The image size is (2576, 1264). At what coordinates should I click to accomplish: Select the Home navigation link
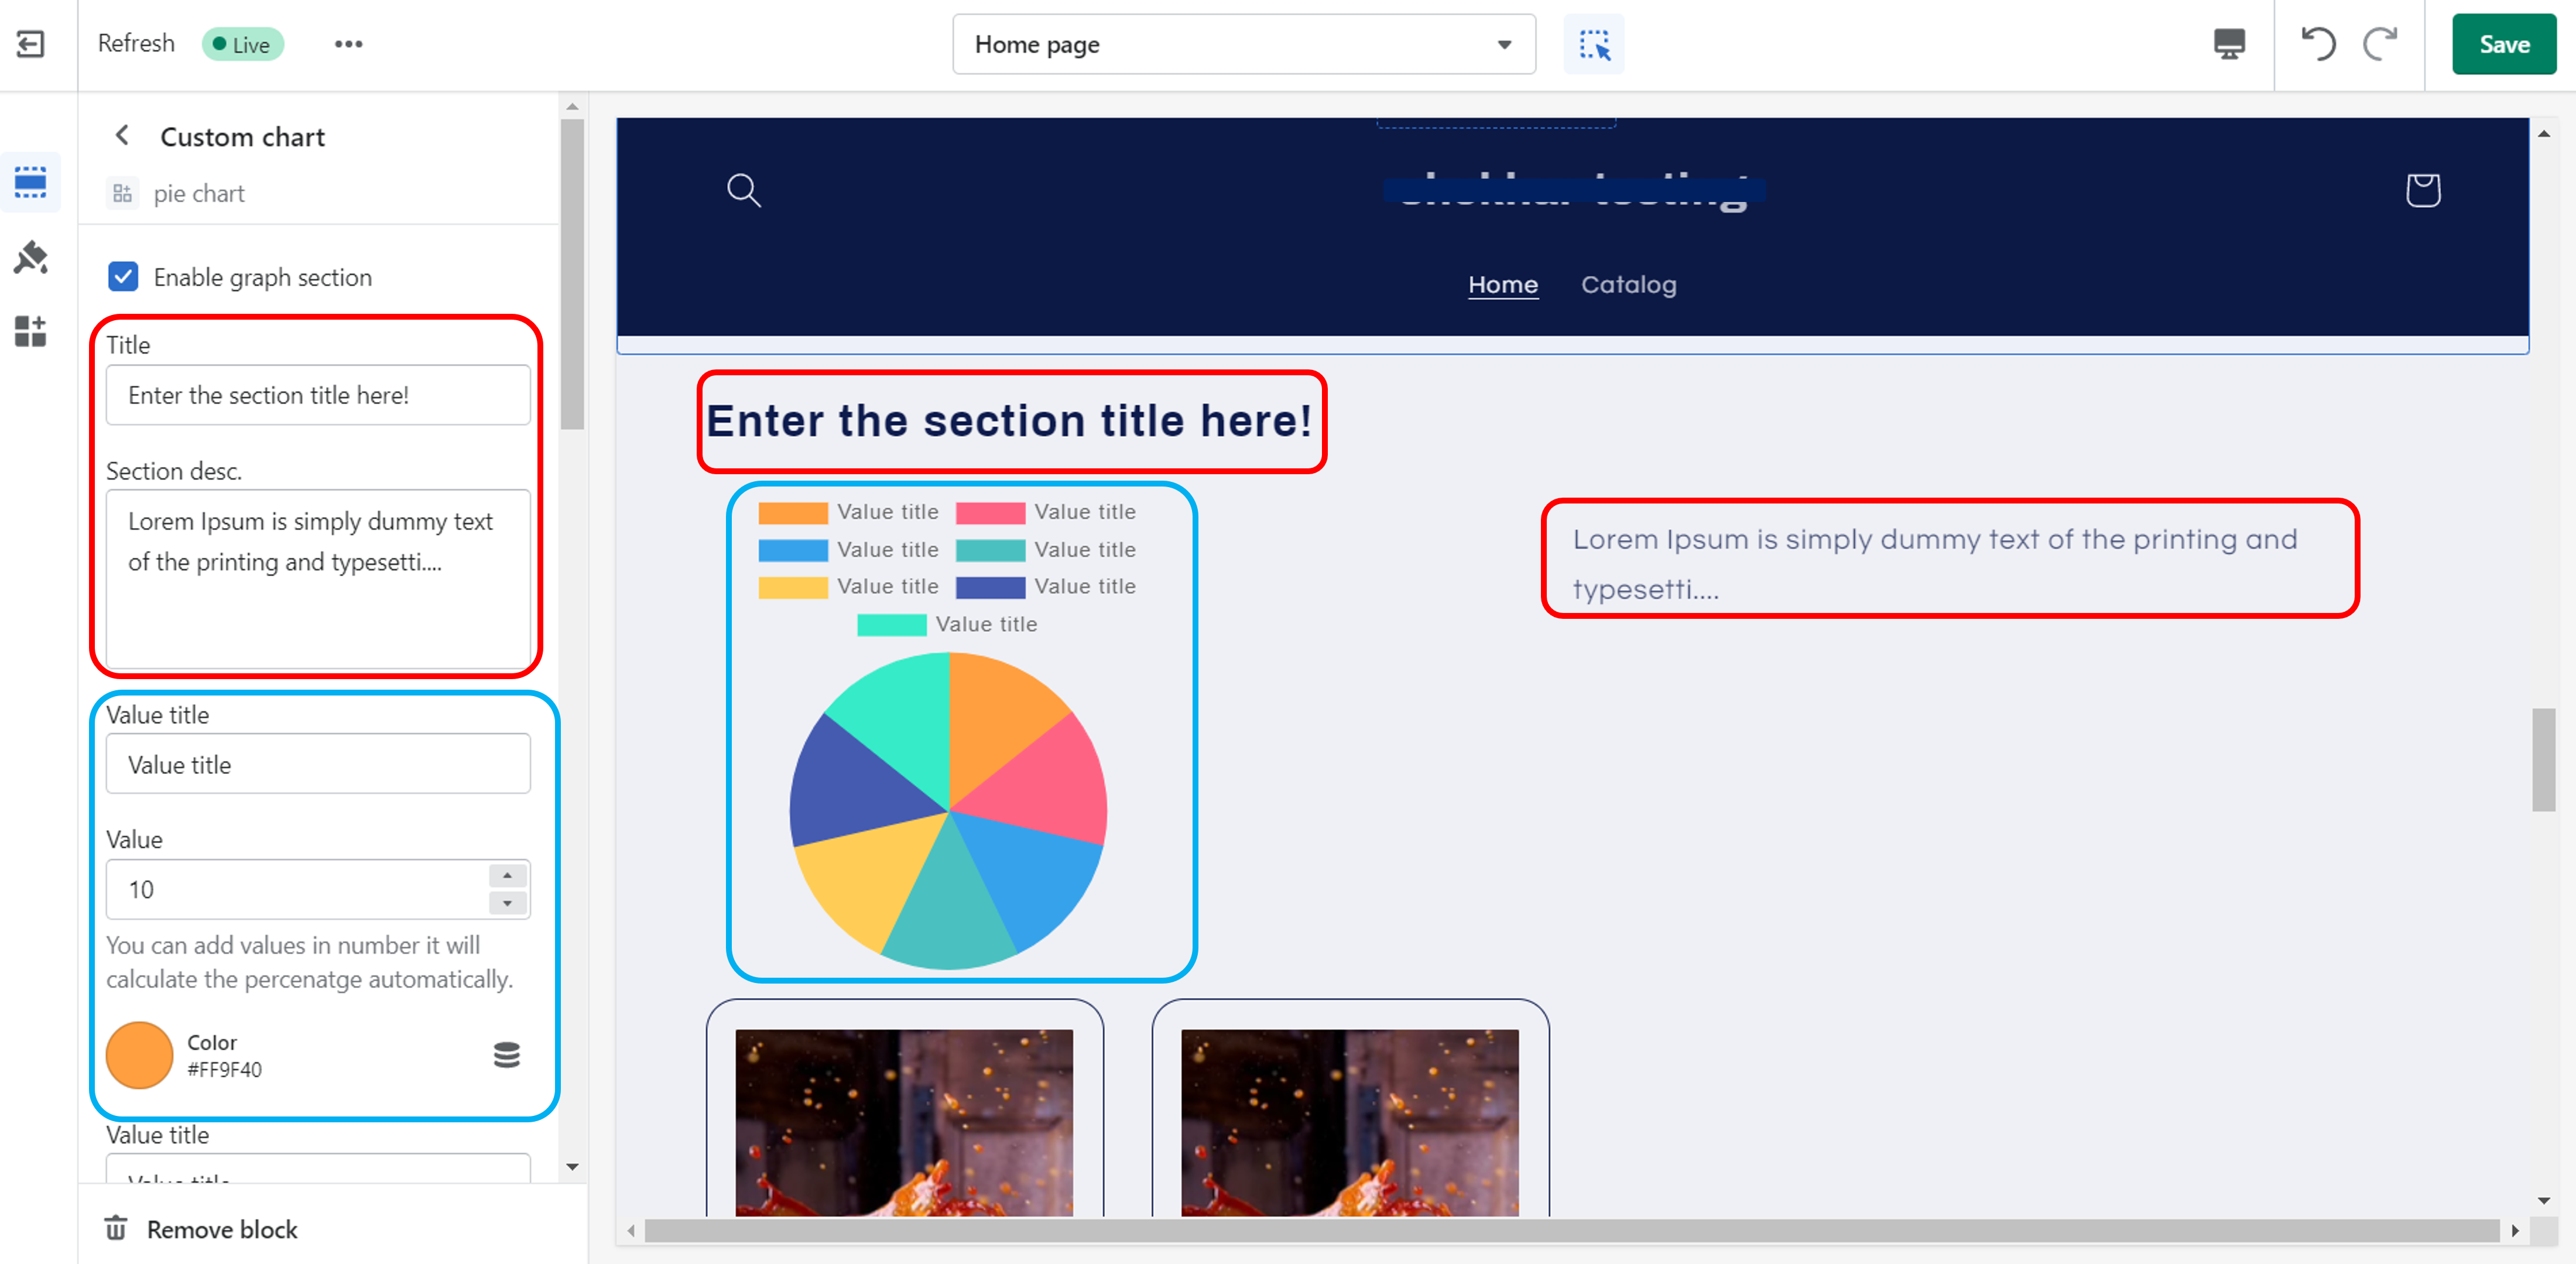[x=1502, y=284]
